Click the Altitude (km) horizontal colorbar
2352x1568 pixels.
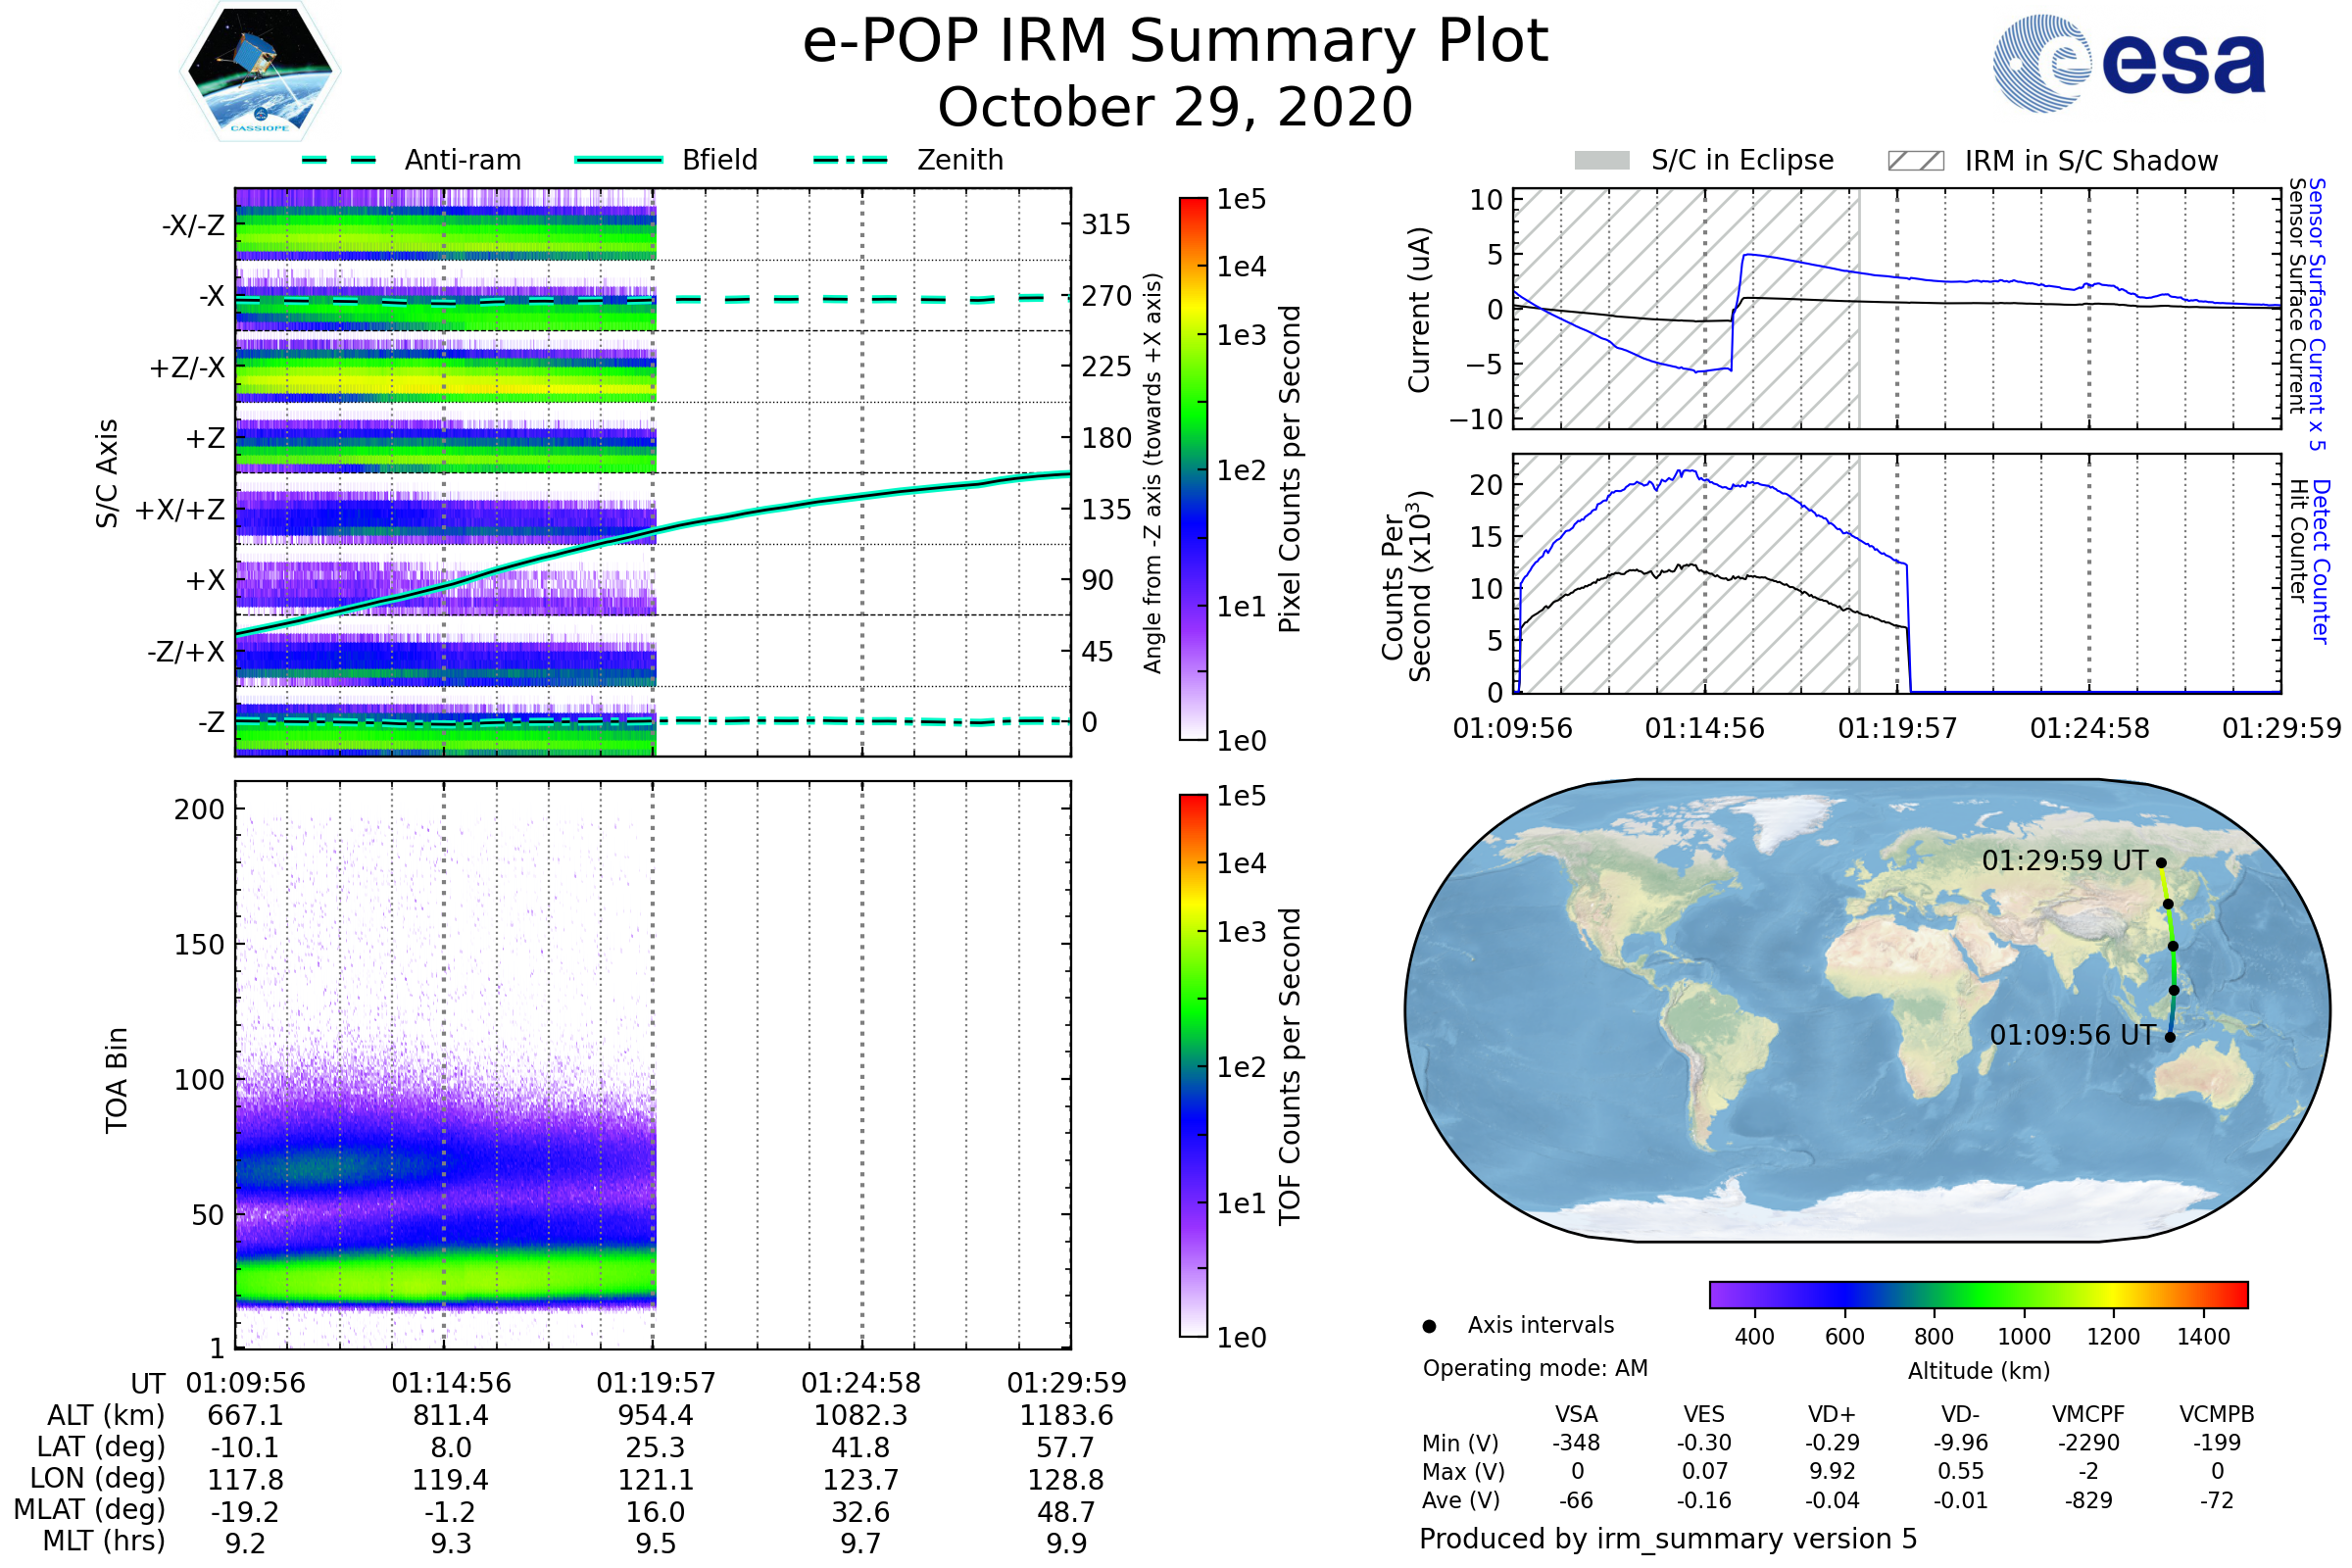[x=1978, y=1295]
